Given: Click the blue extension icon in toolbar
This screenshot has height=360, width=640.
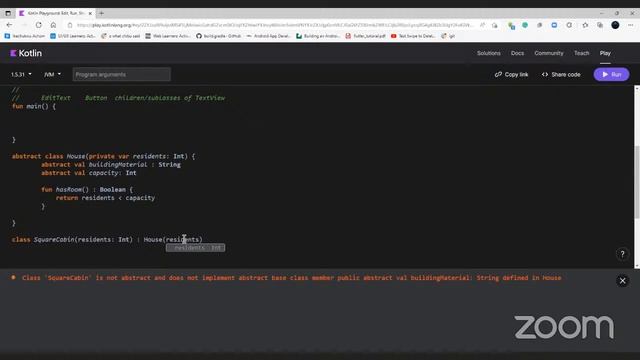Looking at the screenshot, I should pos(554,25).
